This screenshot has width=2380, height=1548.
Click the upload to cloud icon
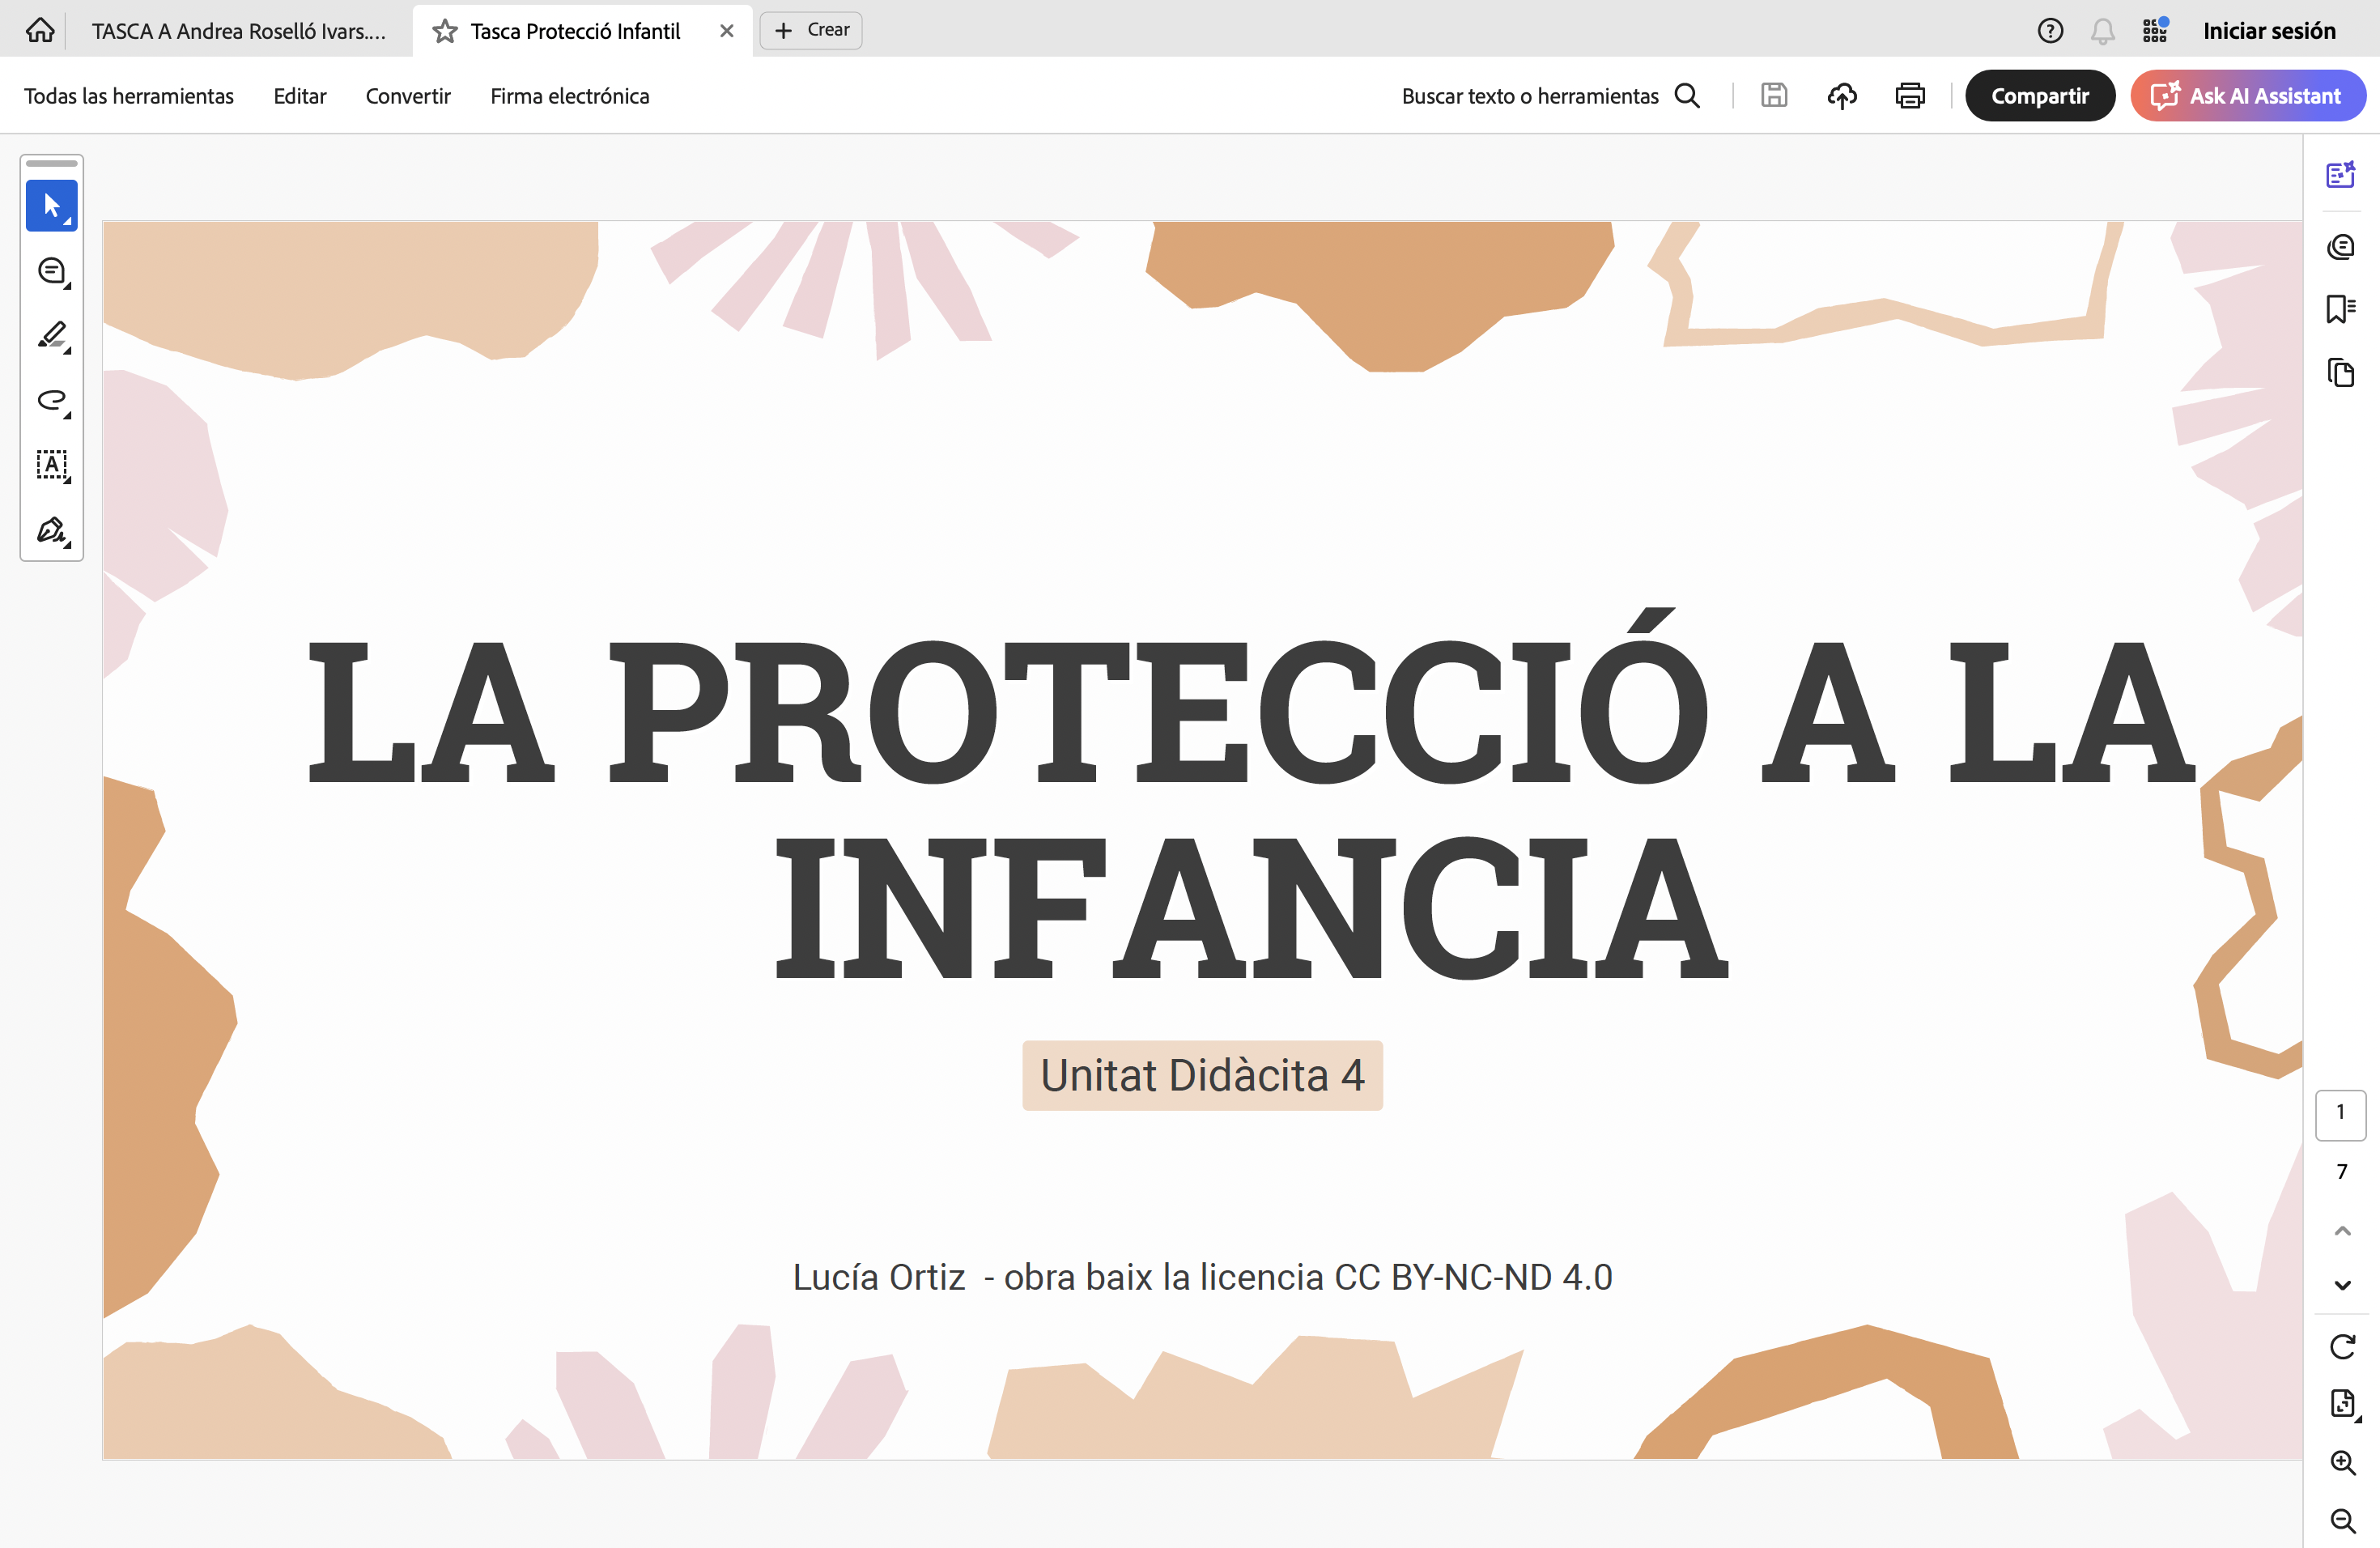click(x=1842, y=96)
